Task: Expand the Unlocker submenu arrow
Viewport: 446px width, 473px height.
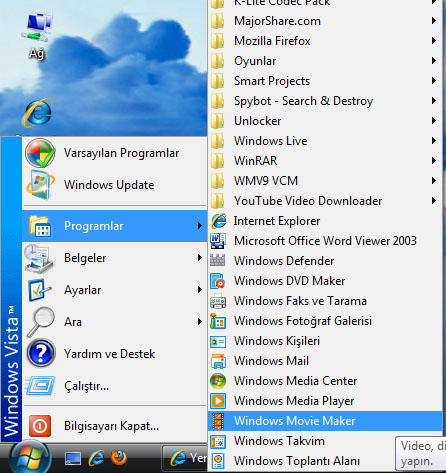Action: click(x=434, y=120)
